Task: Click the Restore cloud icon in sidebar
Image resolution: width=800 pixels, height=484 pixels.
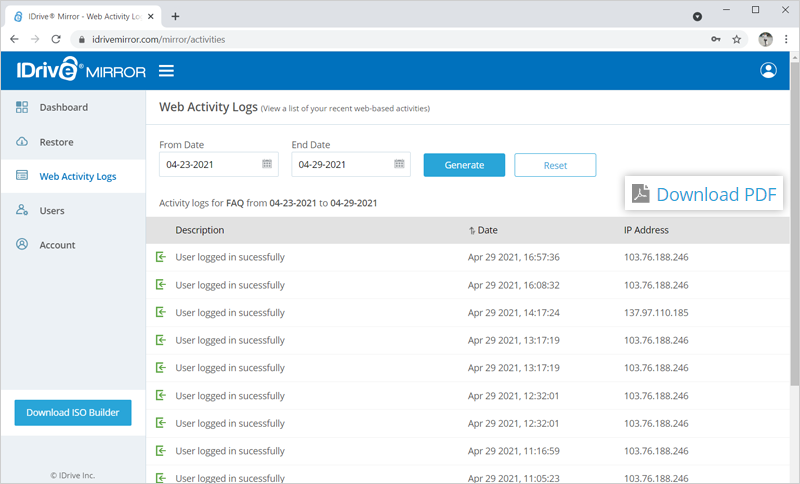Action: pyautogui.click(x=22, y=142)
